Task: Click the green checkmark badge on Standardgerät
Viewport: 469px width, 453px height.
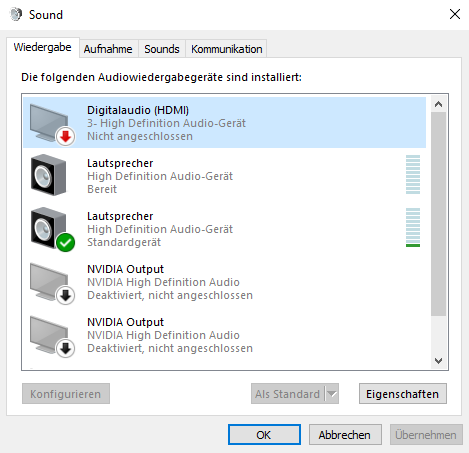Action: point(66,242)
